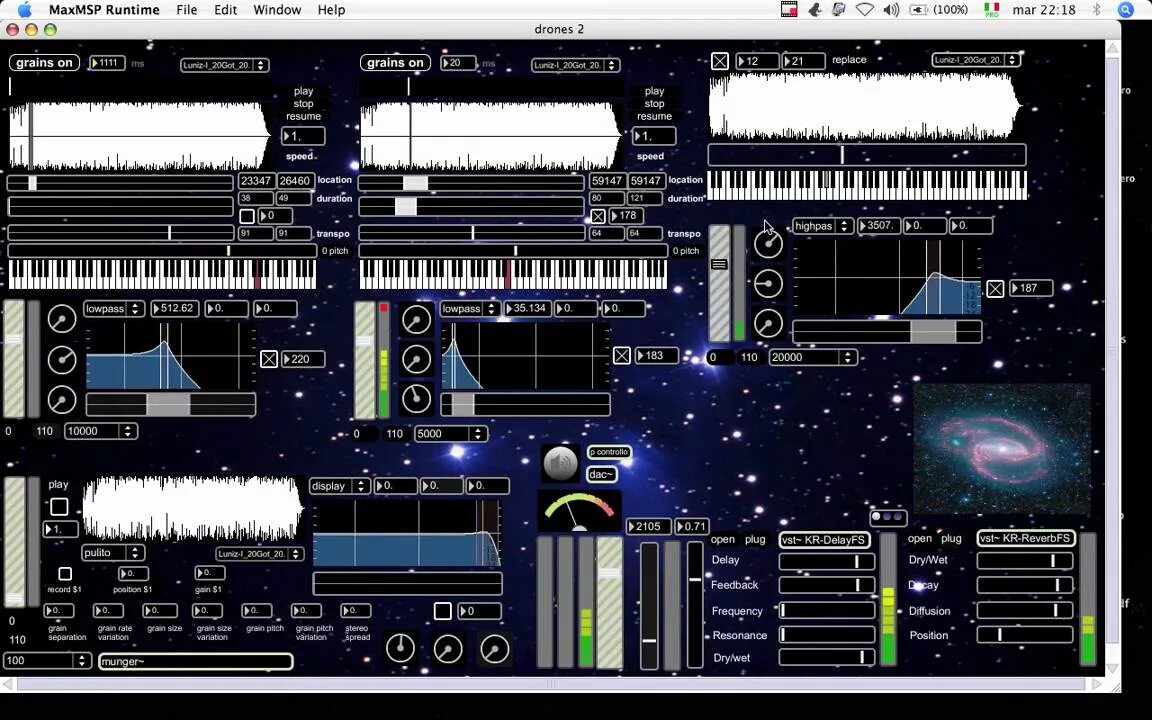The height and width of the screenshot is (720, 1152).
Task: Toggle the checkbox next to value 187
Action: point(995,289)
